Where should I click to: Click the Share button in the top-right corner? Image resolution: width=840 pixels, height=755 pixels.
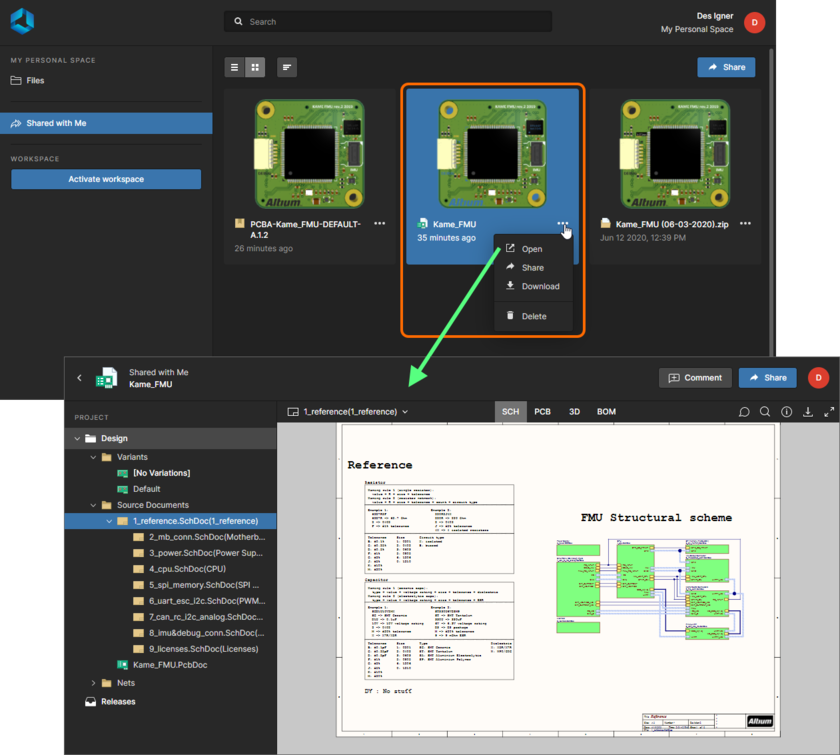(726, 67)
